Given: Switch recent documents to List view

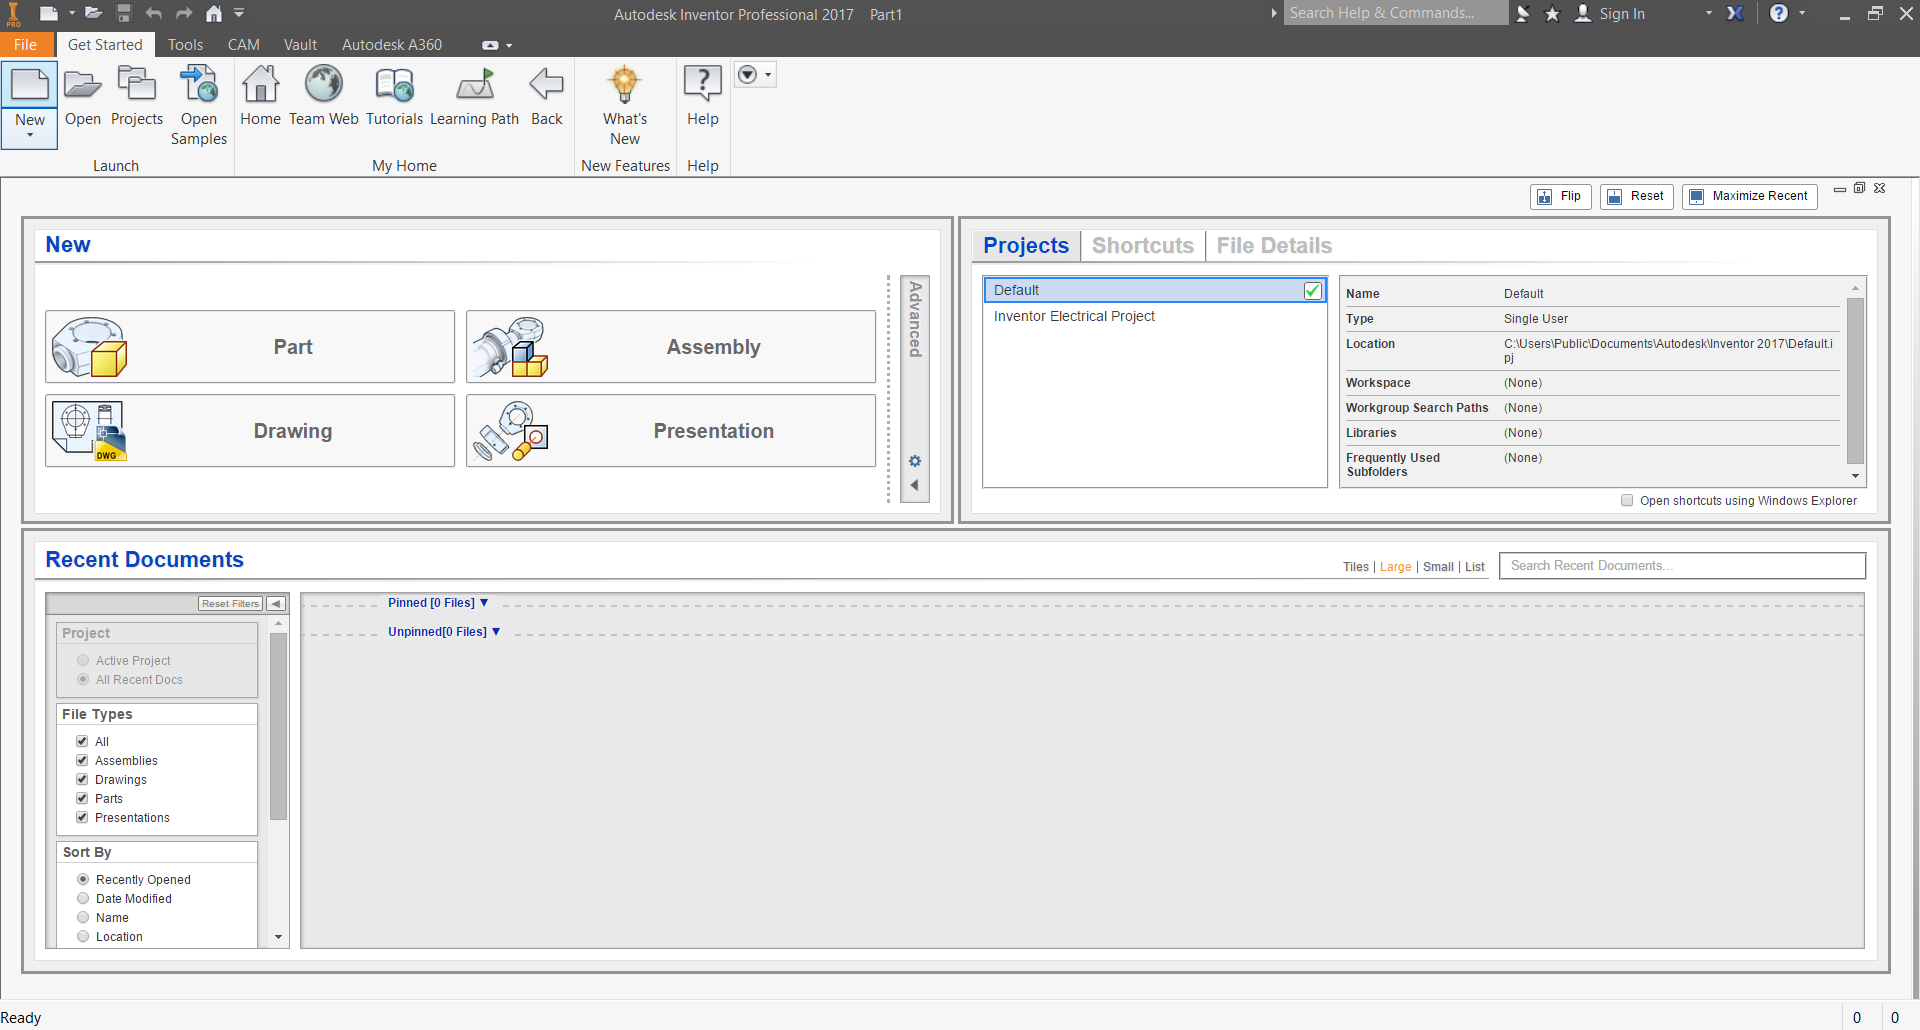Looking at the screenshot, I should 1475,567.
